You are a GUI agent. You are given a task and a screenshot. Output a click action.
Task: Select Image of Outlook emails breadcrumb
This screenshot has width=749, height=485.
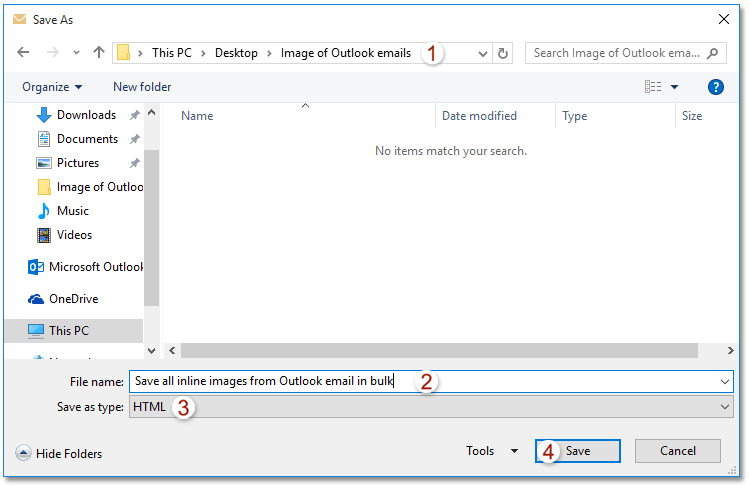tap(345, 53)
